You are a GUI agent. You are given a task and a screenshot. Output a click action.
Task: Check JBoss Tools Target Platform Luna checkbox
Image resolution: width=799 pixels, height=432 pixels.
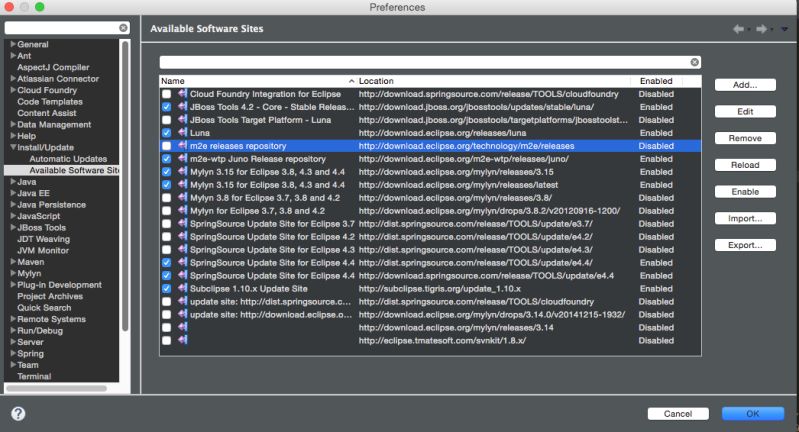click(x=167, y=120)
